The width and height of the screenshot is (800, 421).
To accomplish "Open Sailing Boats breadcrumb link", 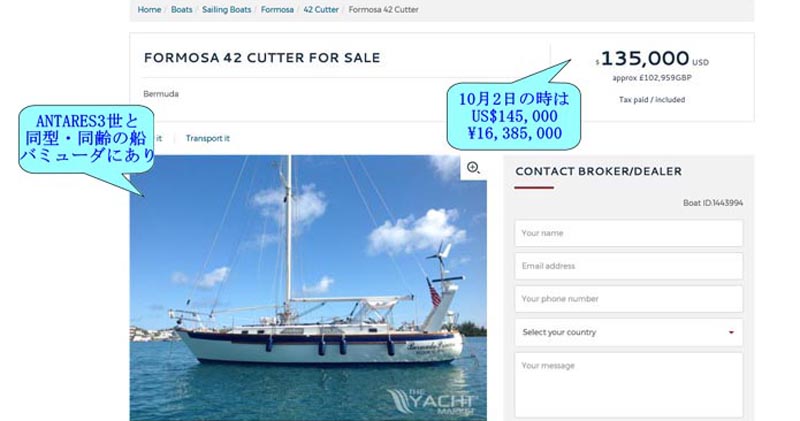I will [x=227, y=10].
